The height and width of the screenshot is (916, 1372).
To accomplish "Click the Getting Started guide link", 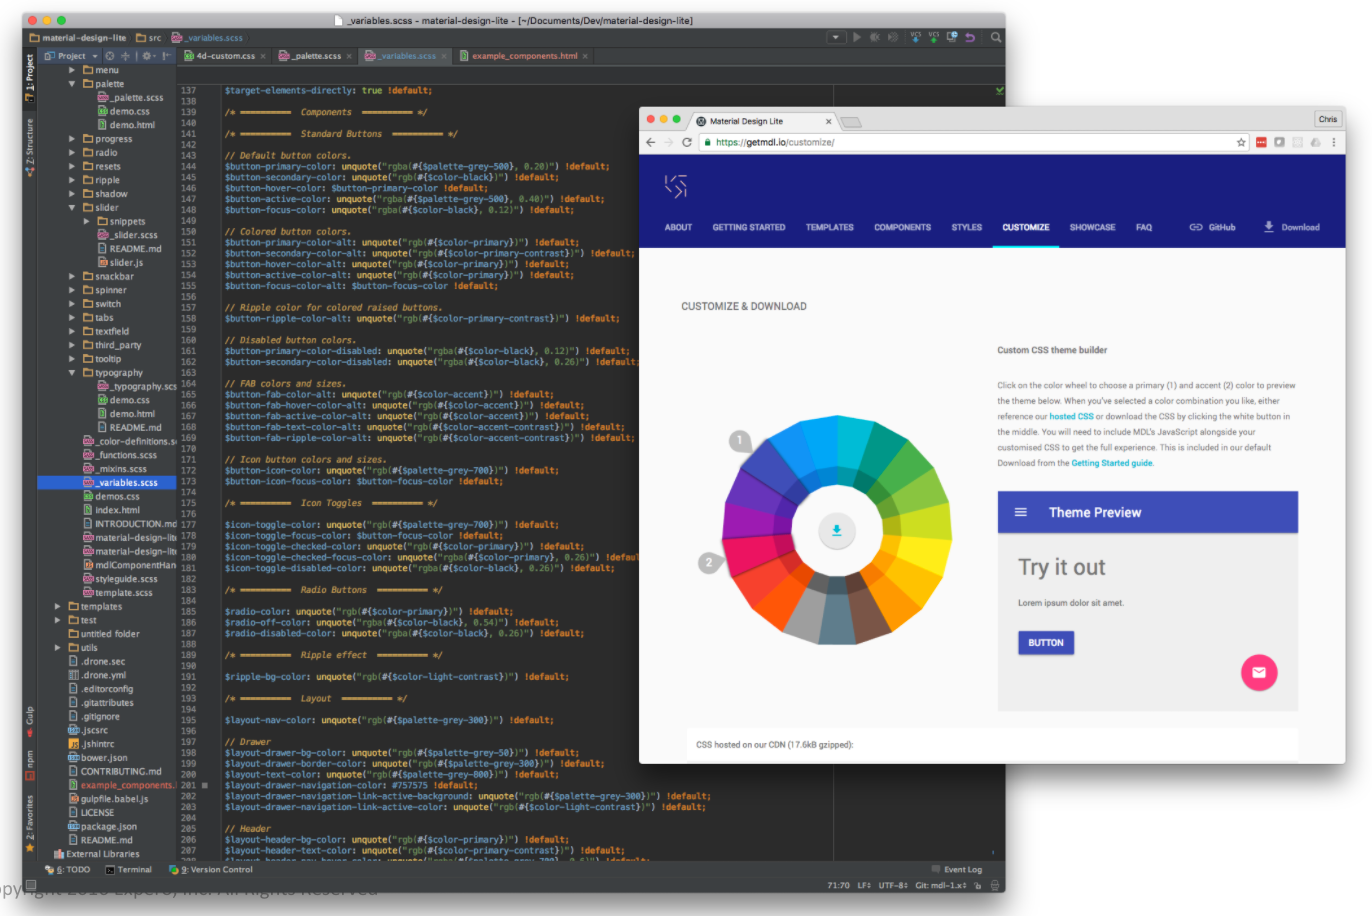I will point(1112,464).
